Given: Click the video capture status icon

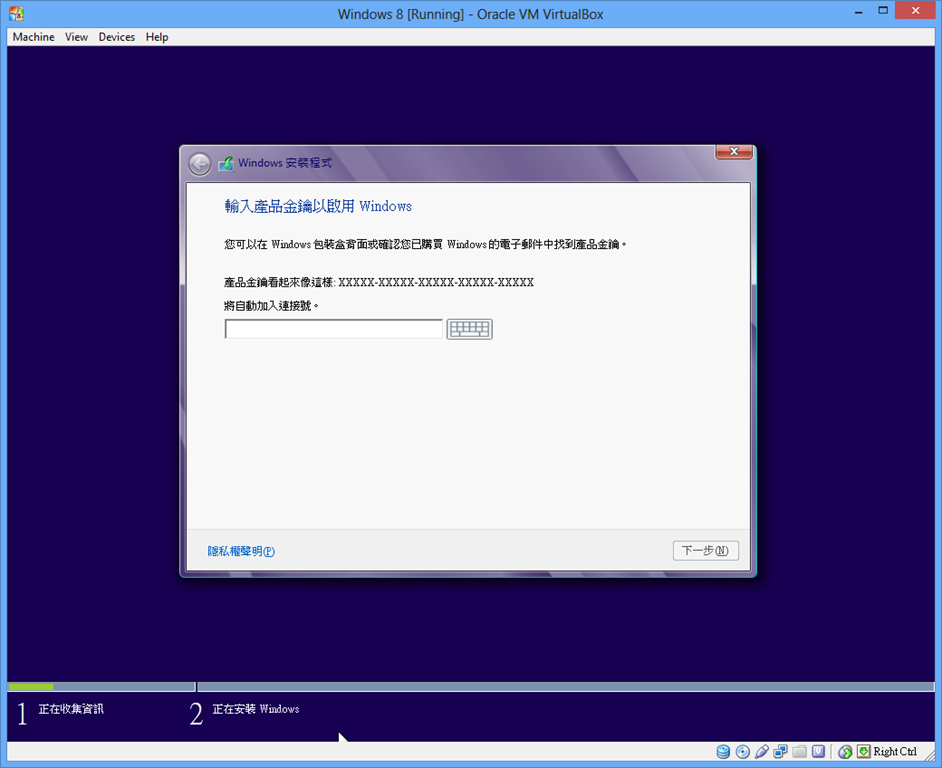Looking at the screenshot, I should [x=818, y=752].
